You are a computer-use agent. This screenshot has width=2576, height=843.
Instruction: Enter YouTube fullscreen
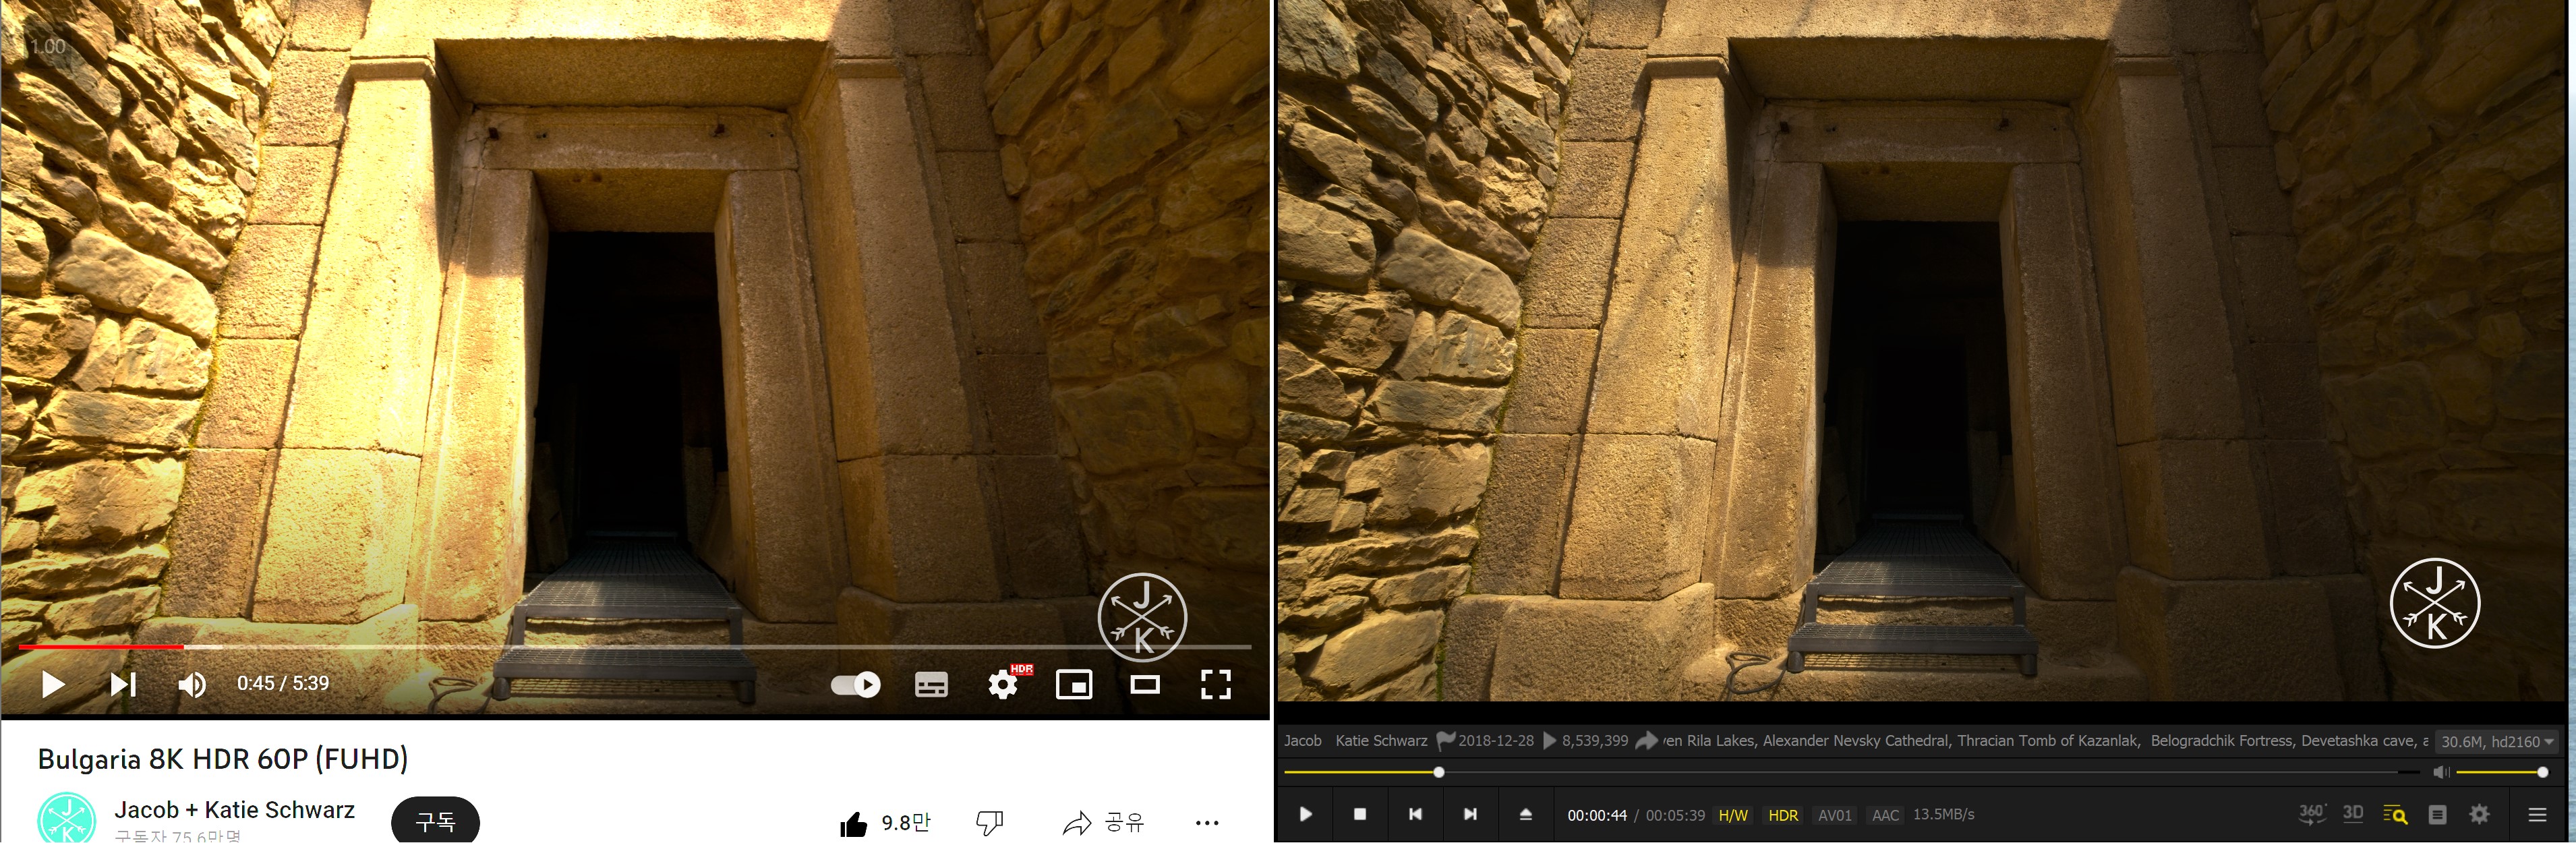click(1215, 685)
